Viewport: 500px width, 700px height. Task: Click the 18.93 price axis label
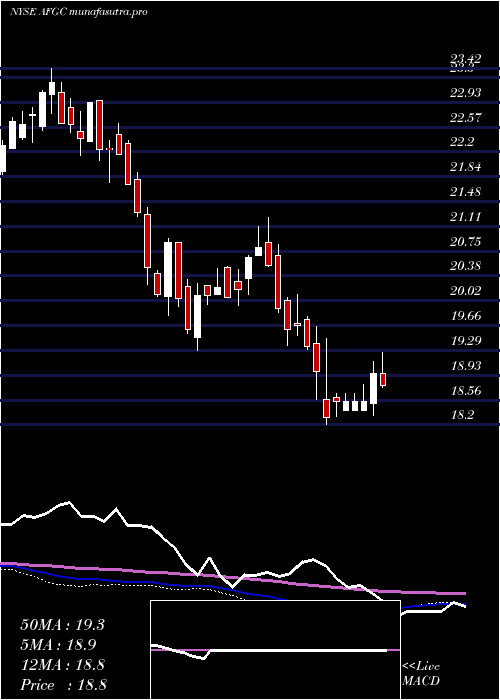(466, 366)
